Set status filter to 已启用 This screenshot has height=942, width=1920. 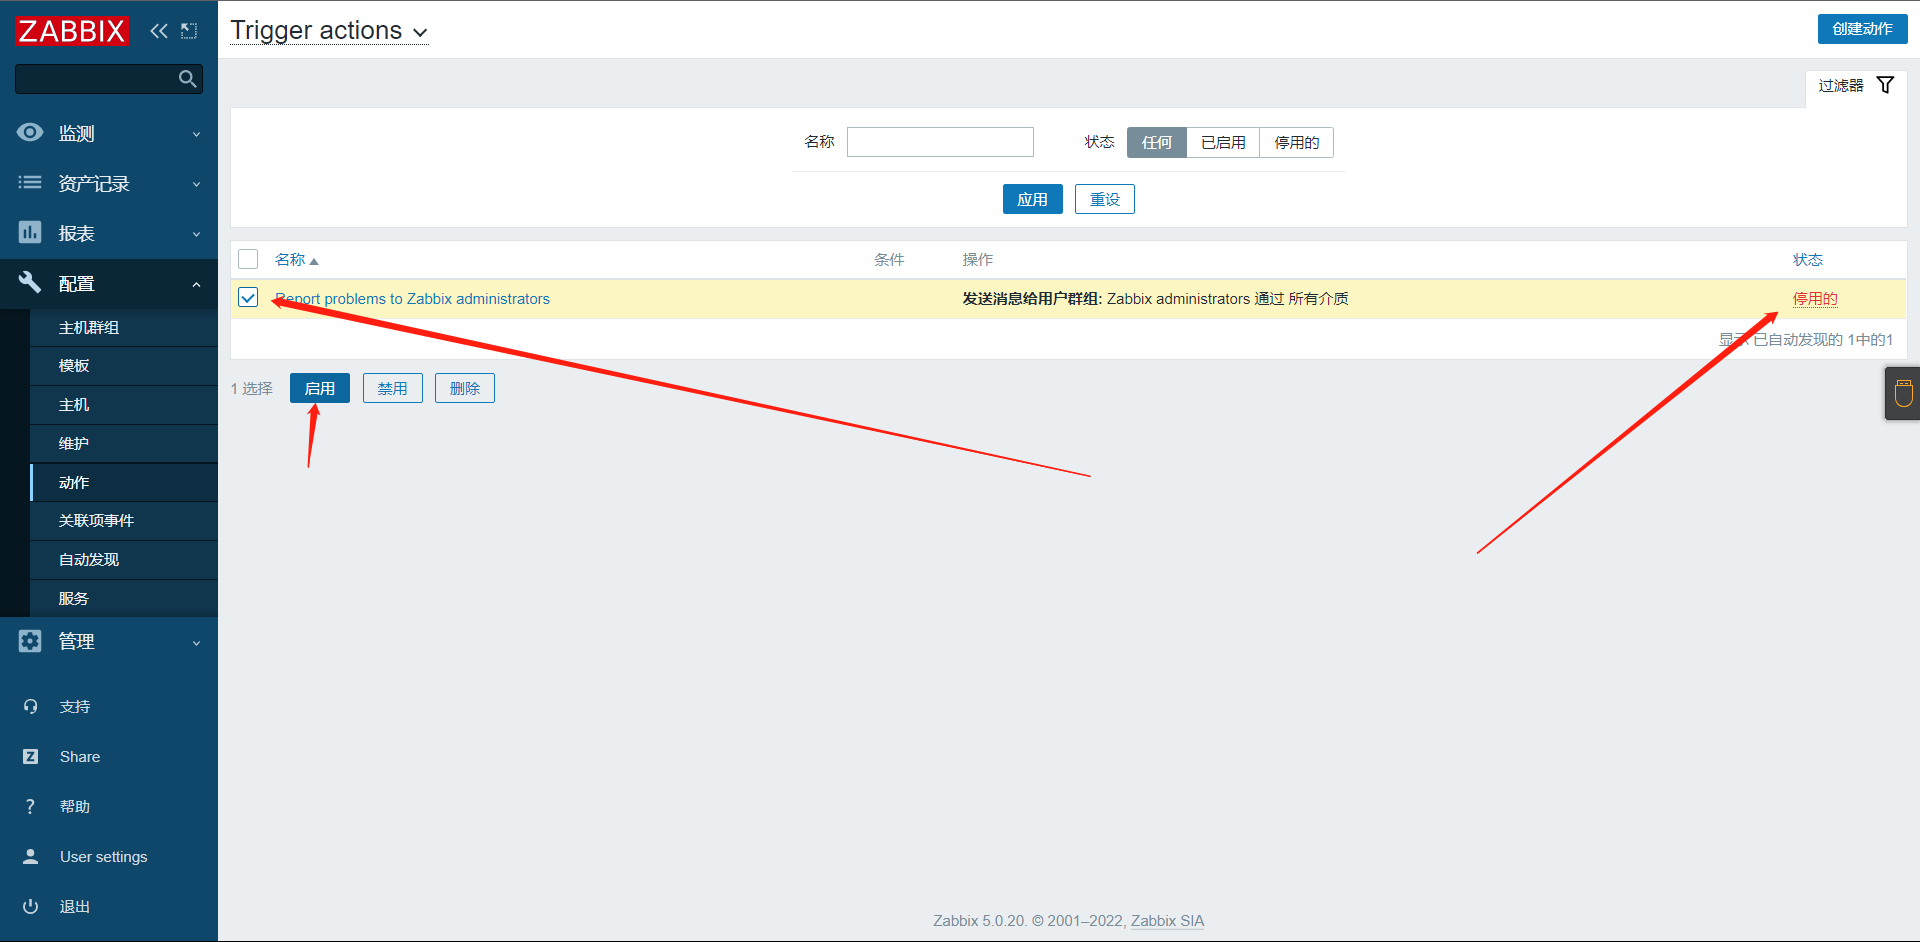tap(1223, 143)
